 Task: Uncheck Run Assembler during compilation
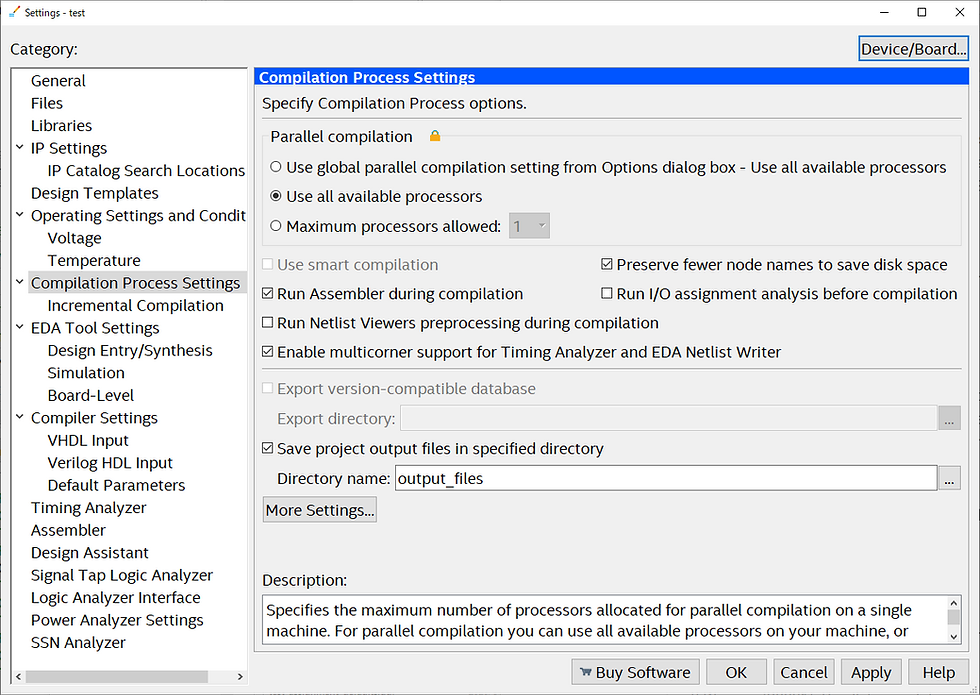point(268,293)
